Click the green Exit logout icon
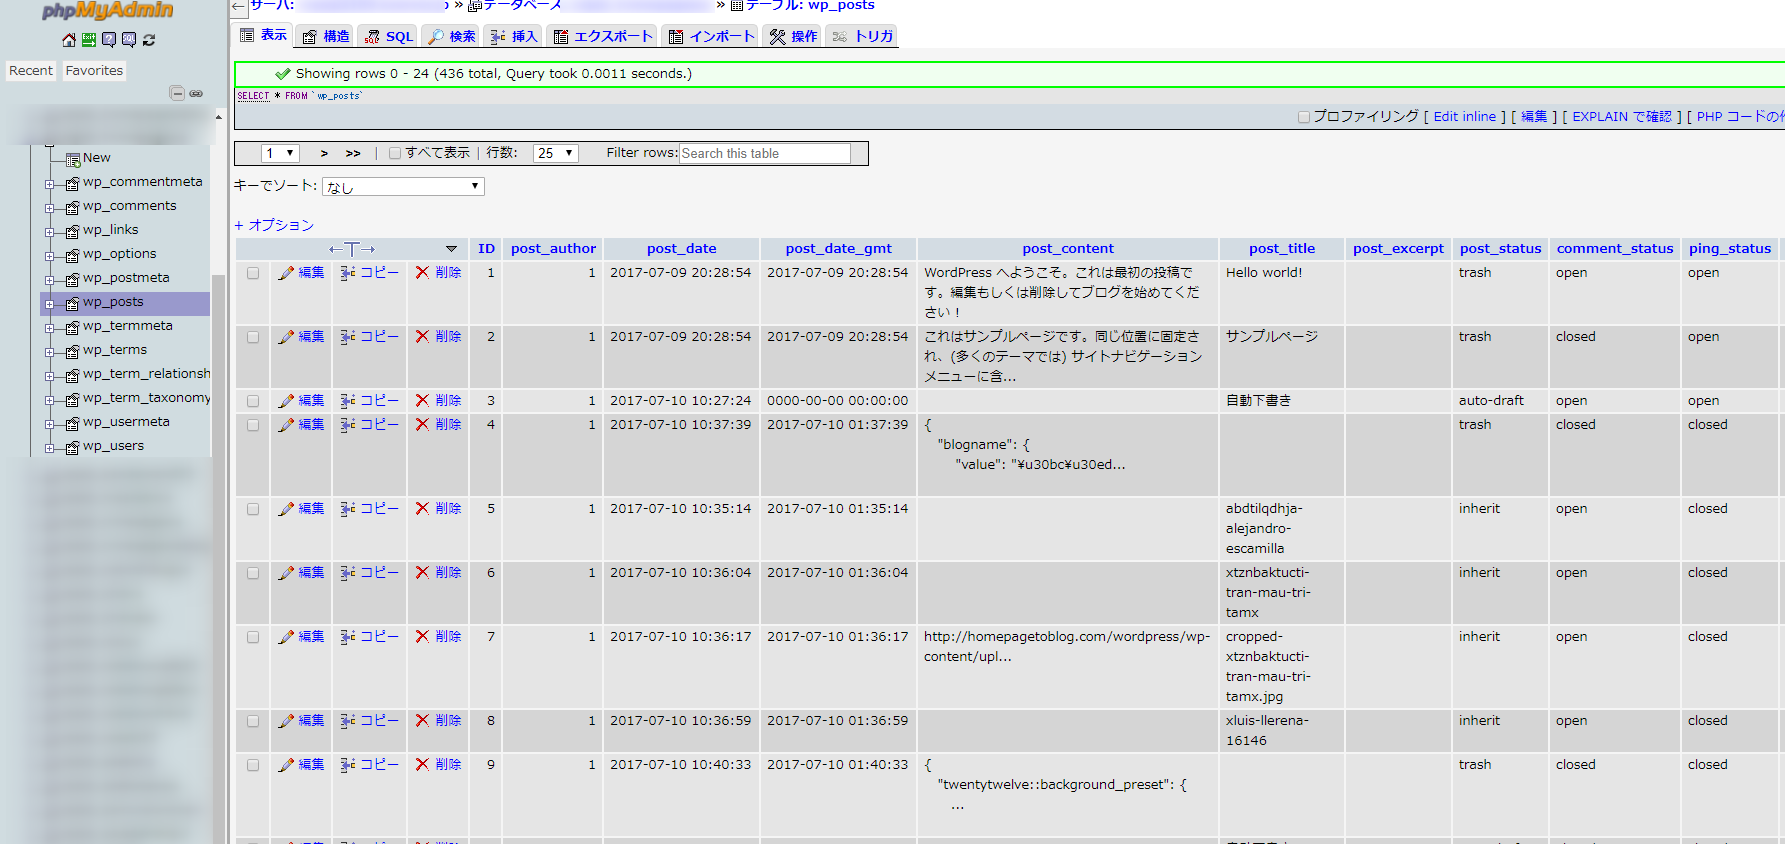1785x844 pixels. coord(89,40)
